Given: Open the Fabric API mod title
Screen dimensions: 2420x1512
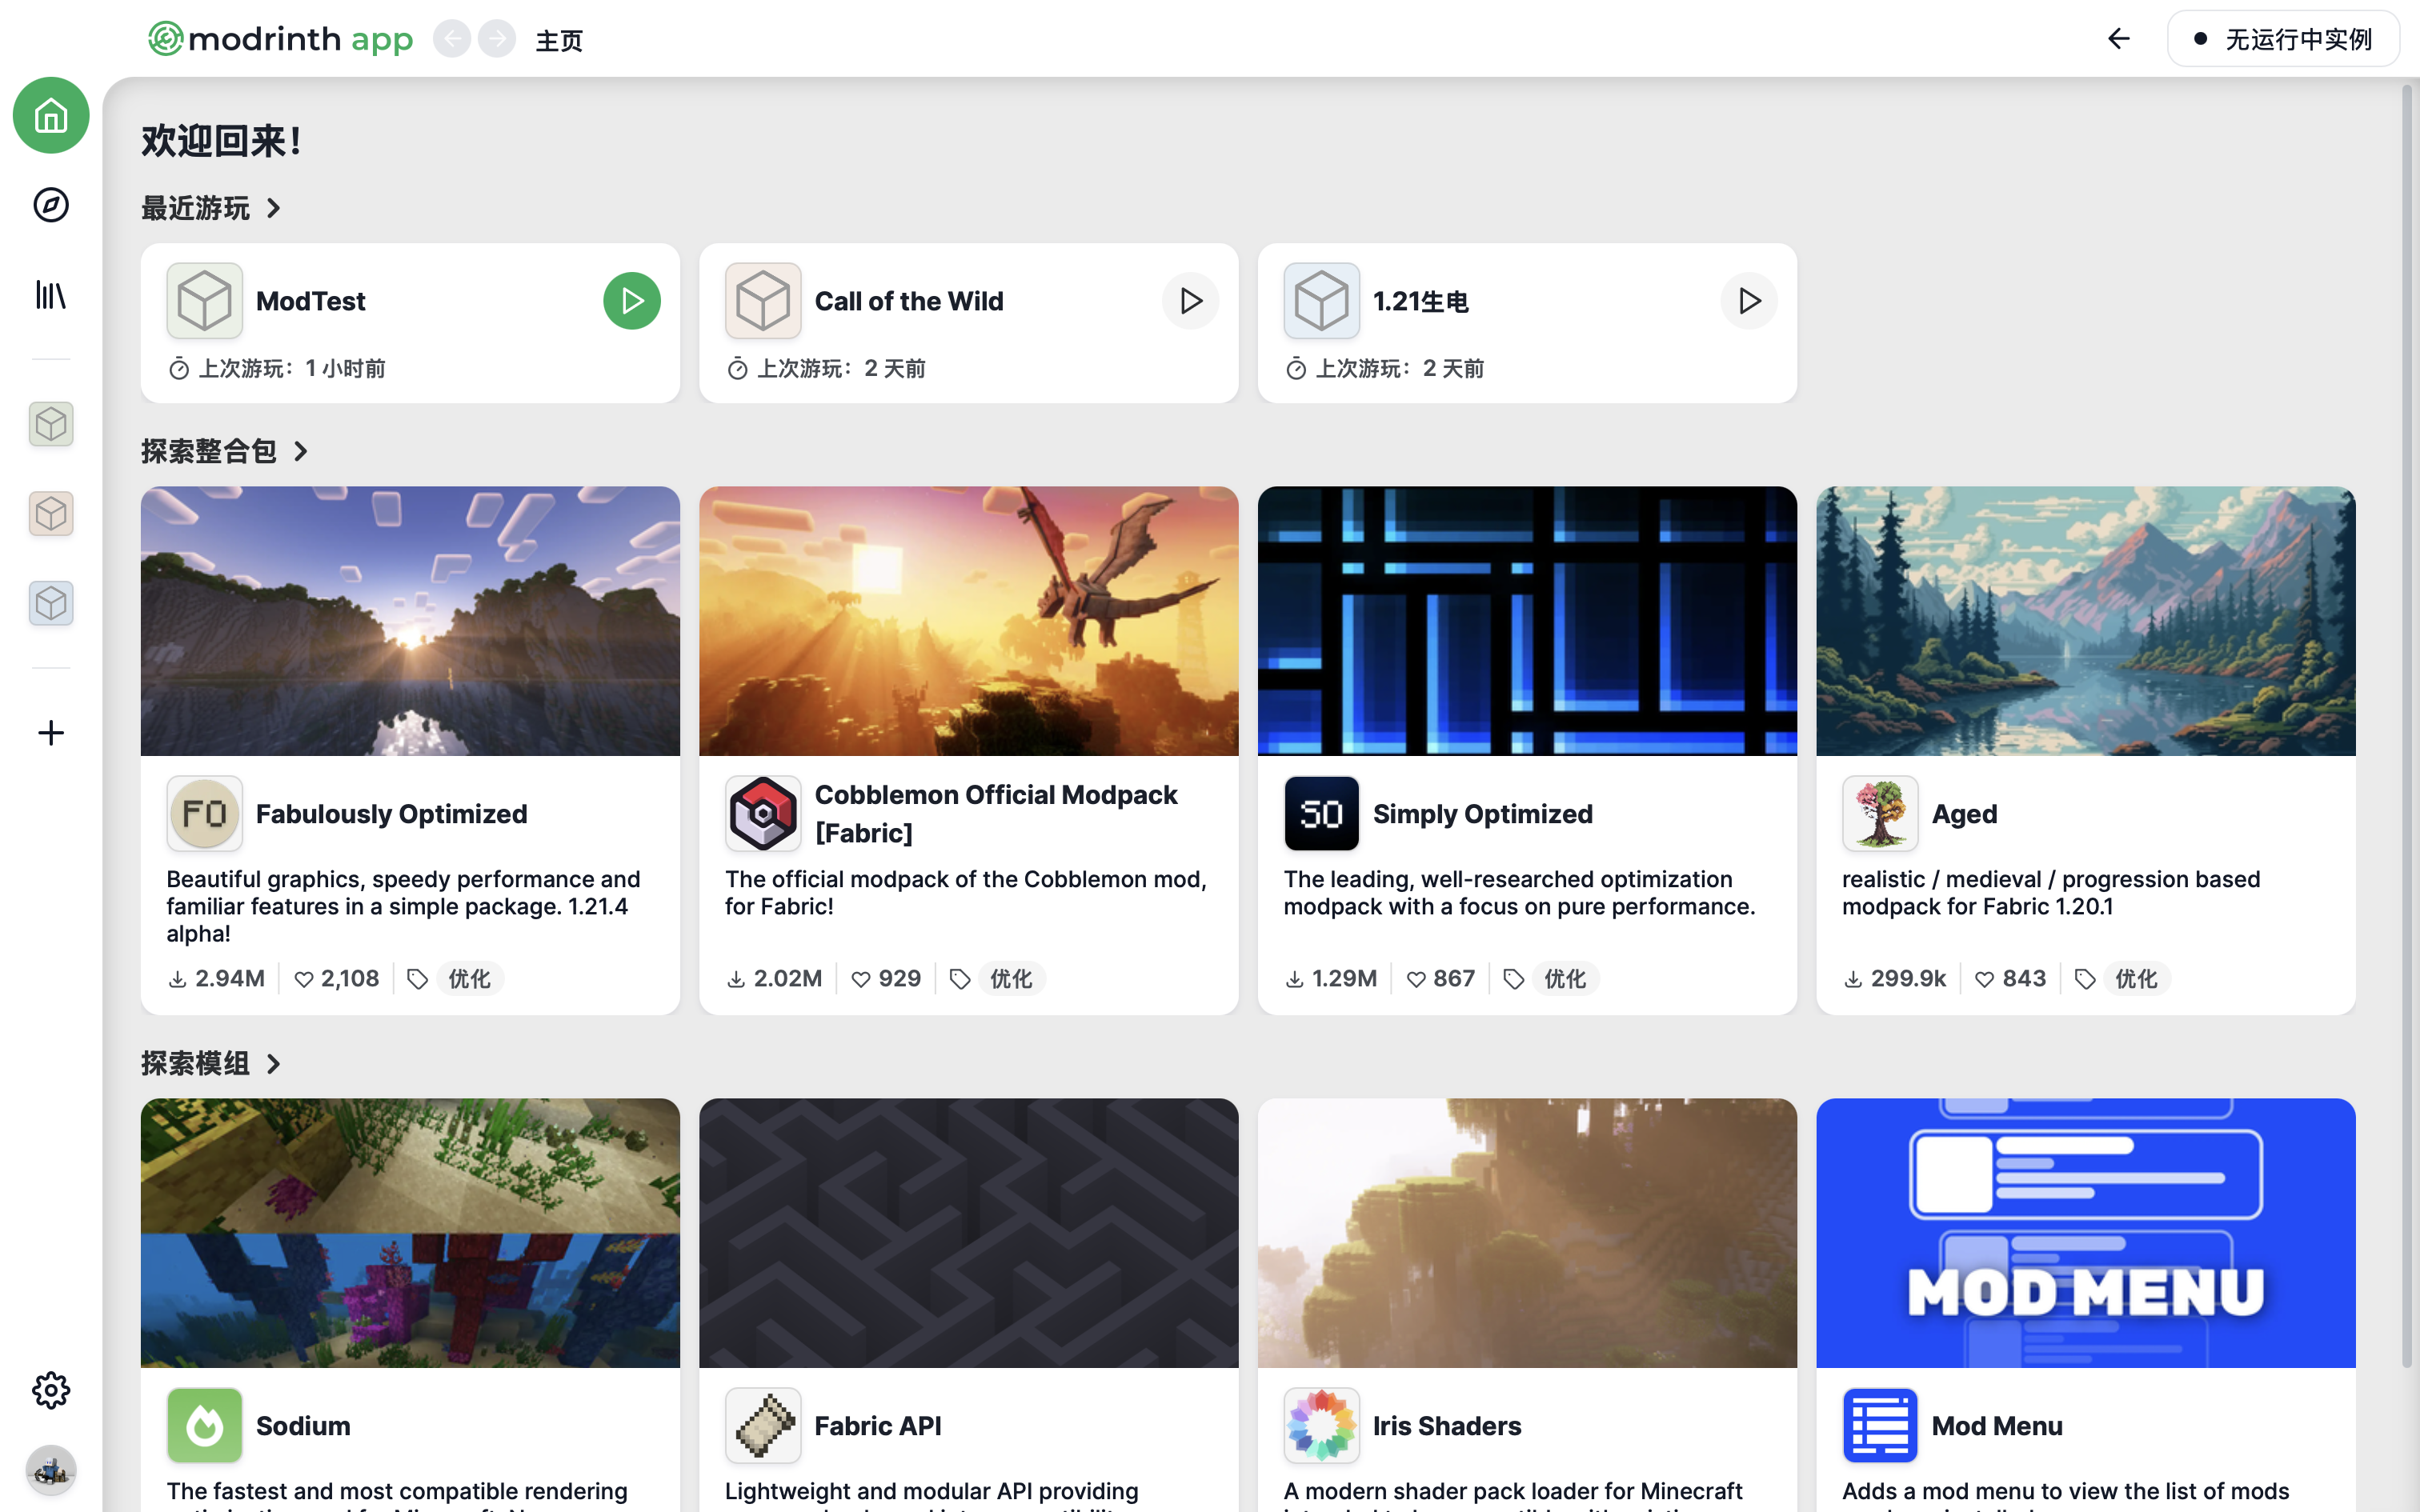Looking at the screenshot, I should [x=878, y=1426].
